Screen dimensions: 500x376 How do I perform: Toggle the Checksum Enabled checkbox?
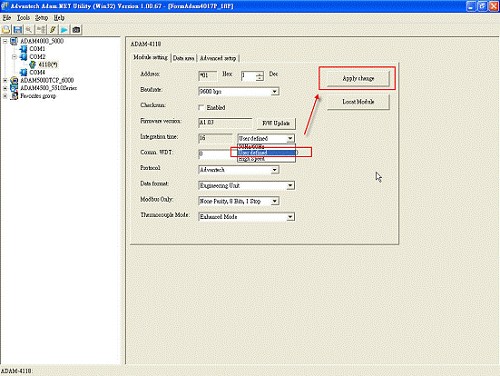pyautogui.click(x=201, y=107)
